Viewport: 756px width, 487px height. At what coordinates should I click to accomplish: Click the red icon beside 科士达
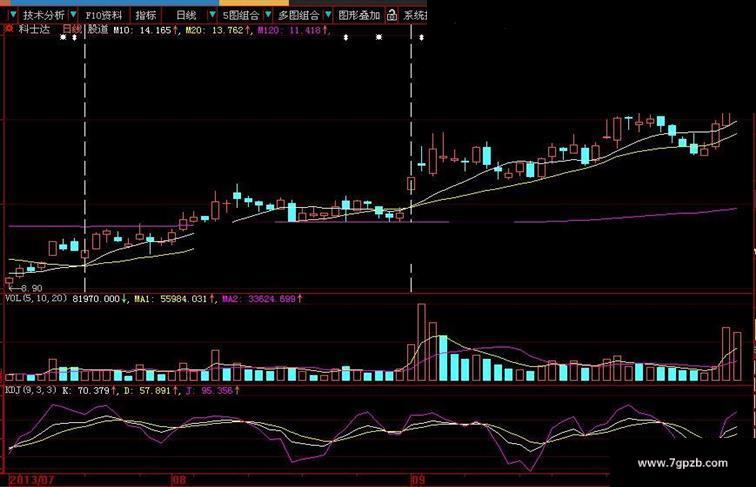tap(9, 29)
